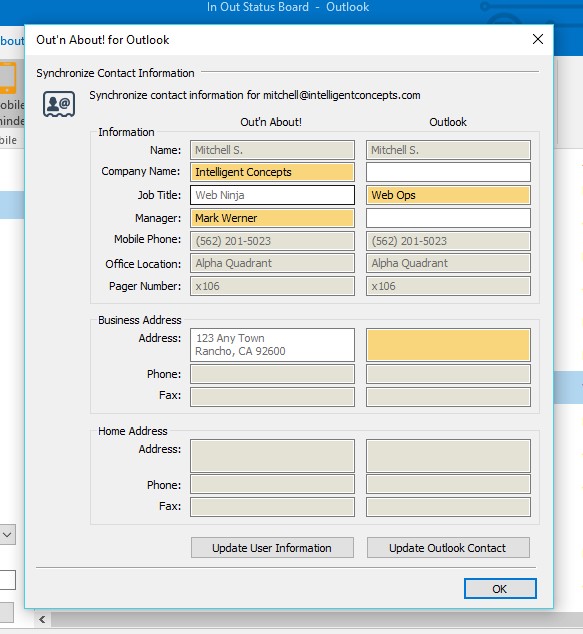Click Out'n About! Home Fax field

(272, 507)
